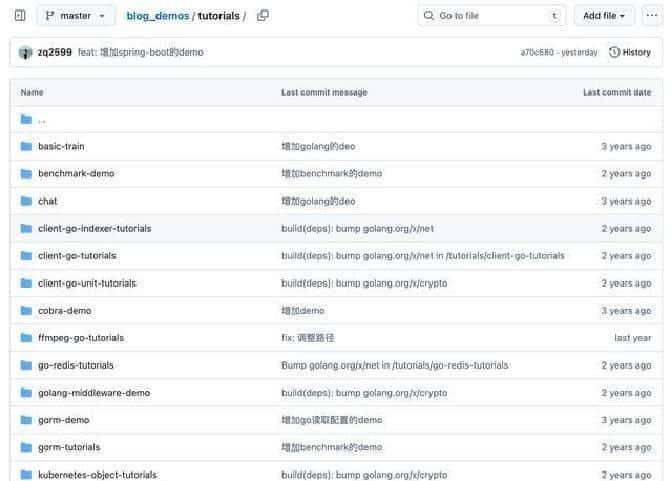The image size is (672, 481).
Task: Open the client-go-indexer-tutorials folder
Action: click(94, 229)
